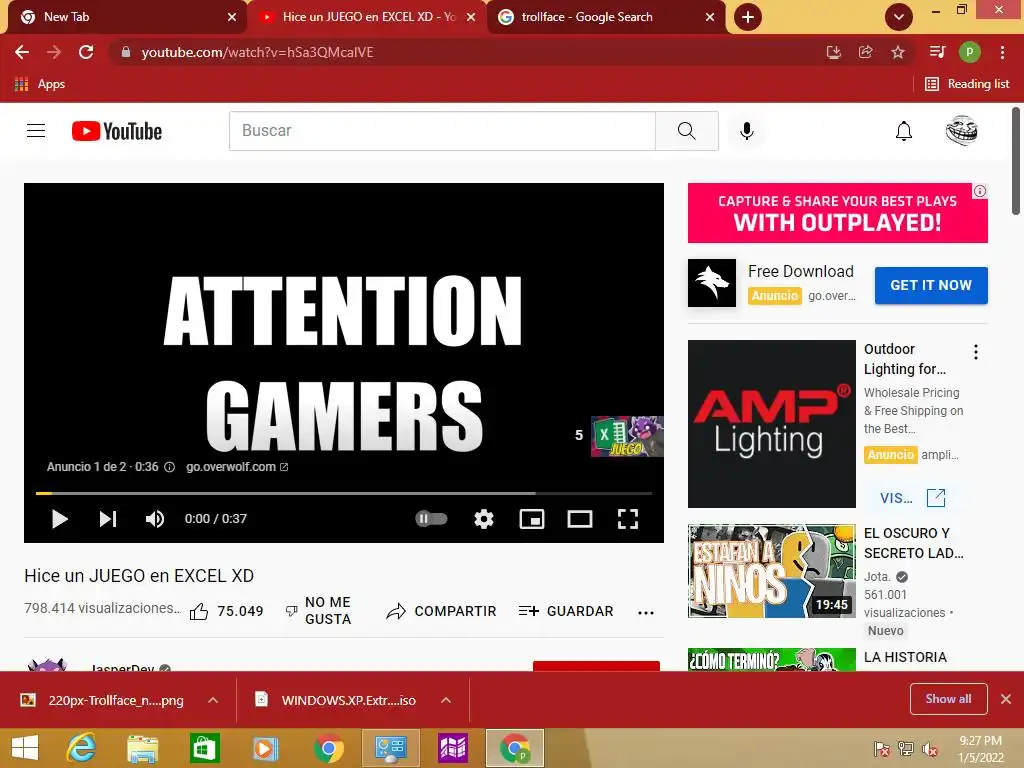Image resolution: width=1024 pixels, height=768 pixels.
Task: Open more actions three-dot menu under the video
Action: (646, 613)
